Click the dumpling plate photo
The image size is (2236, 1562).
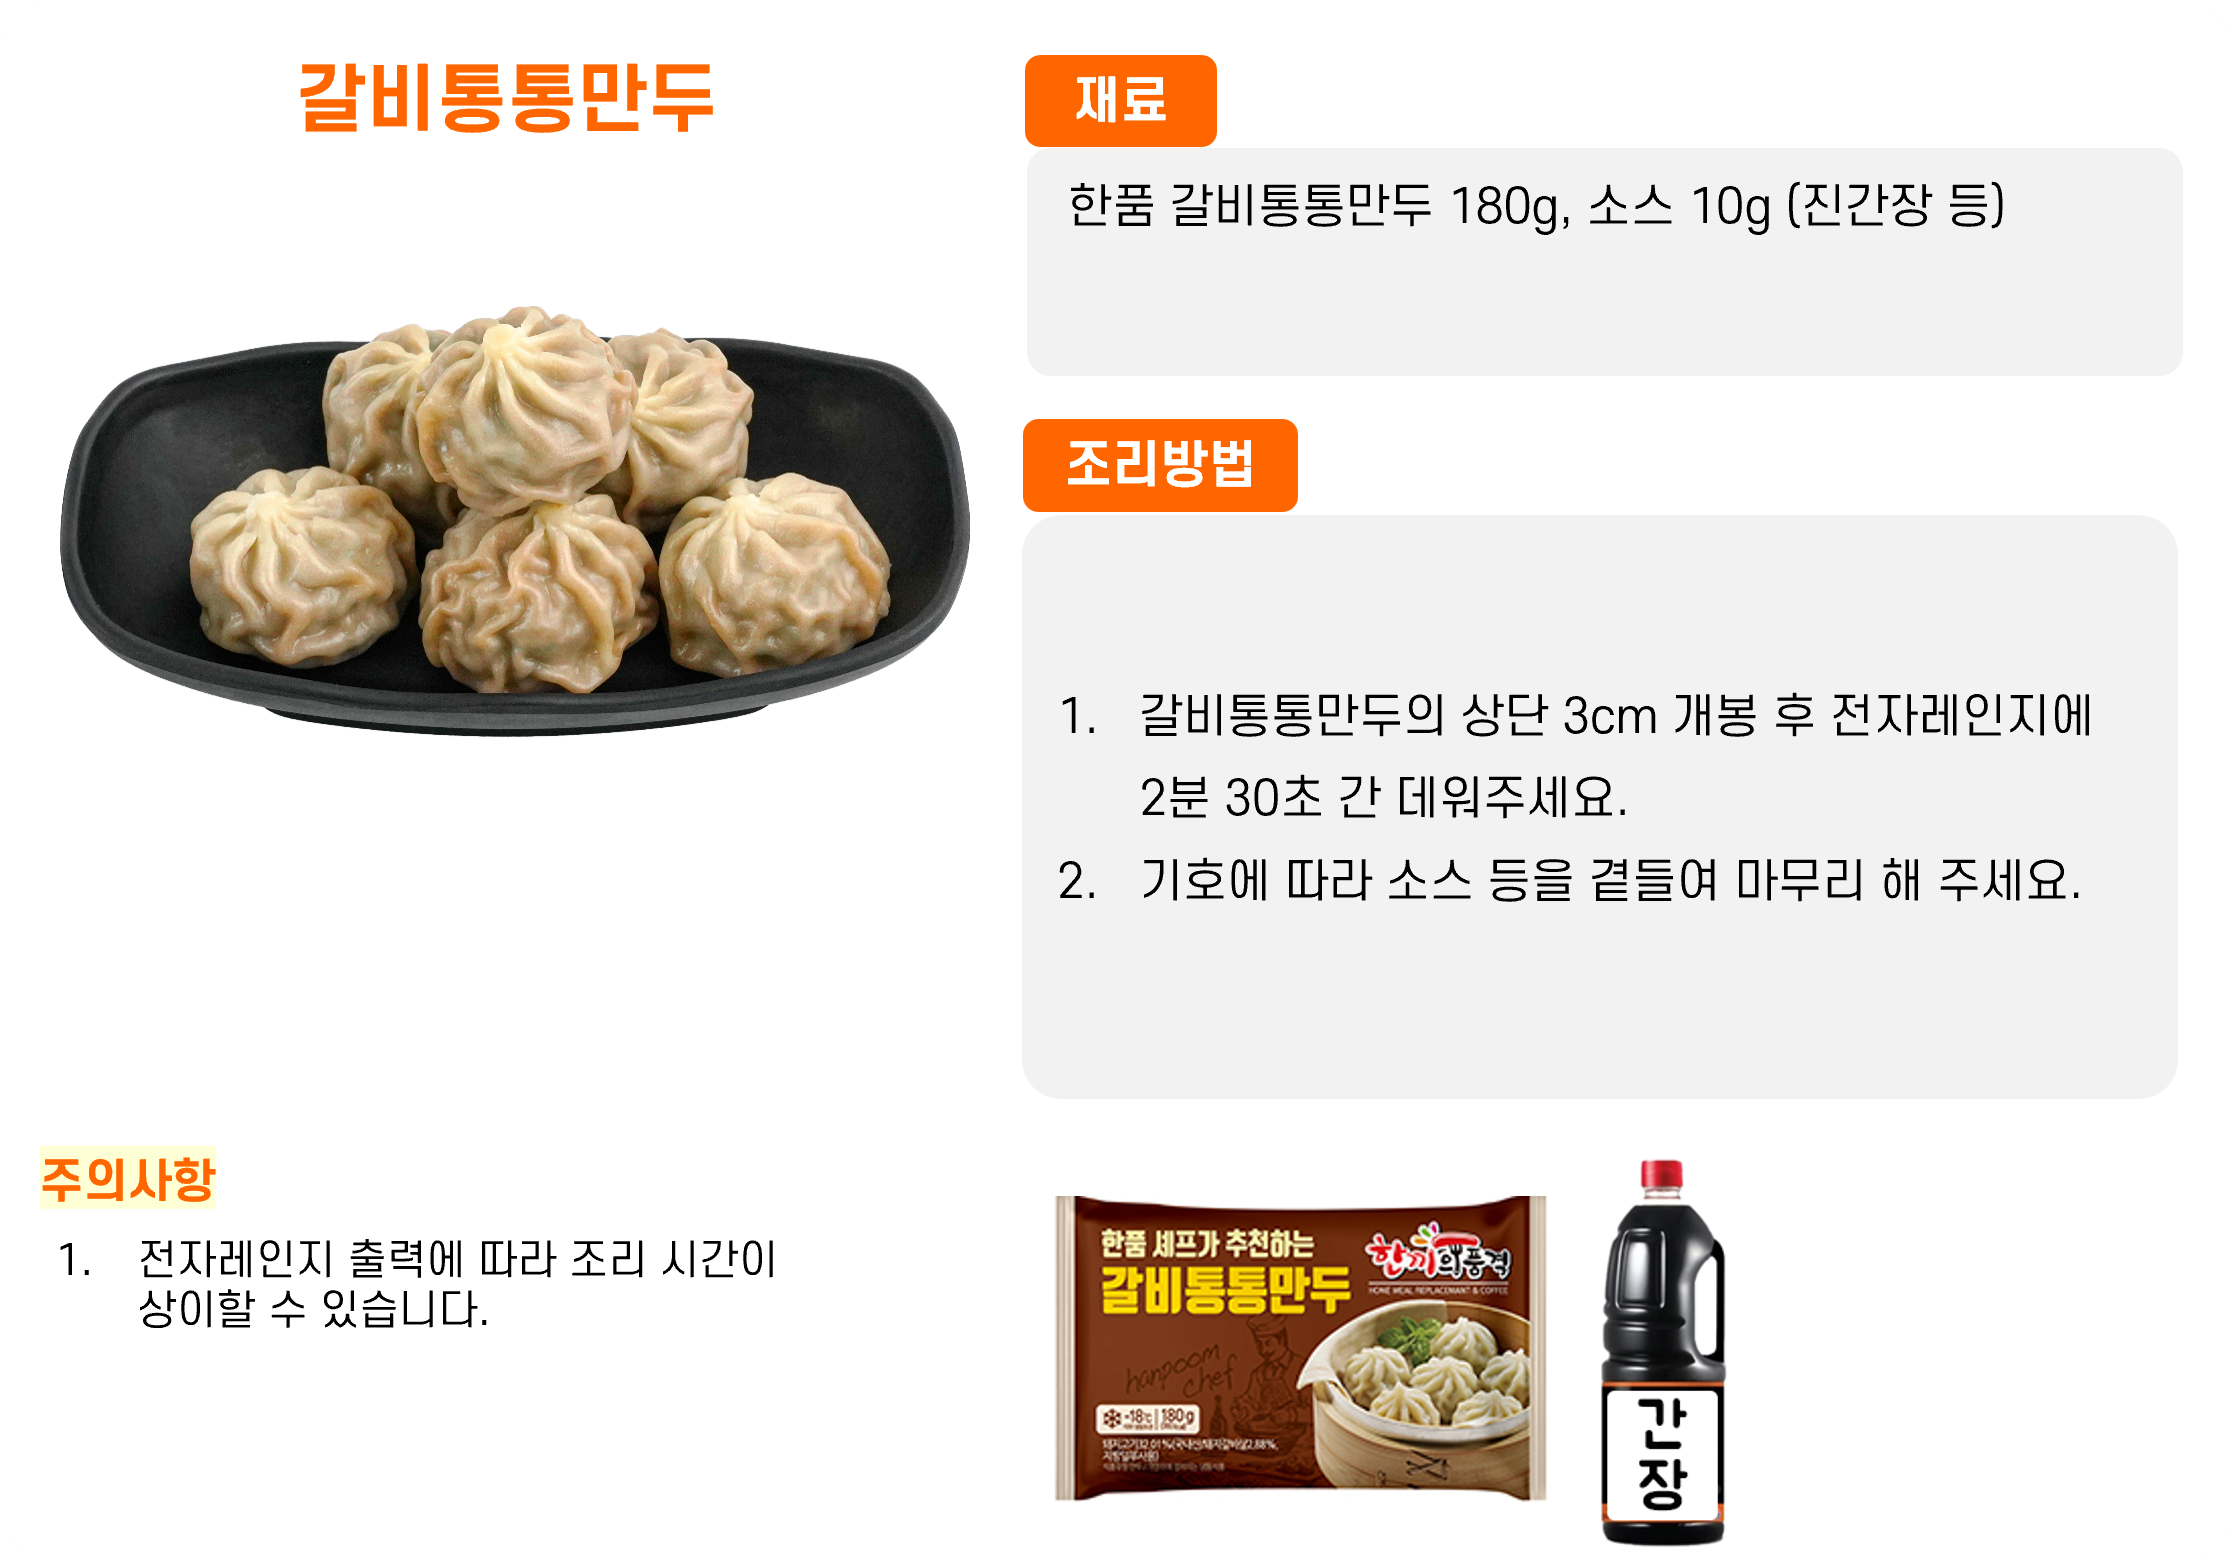click(514, 520)
